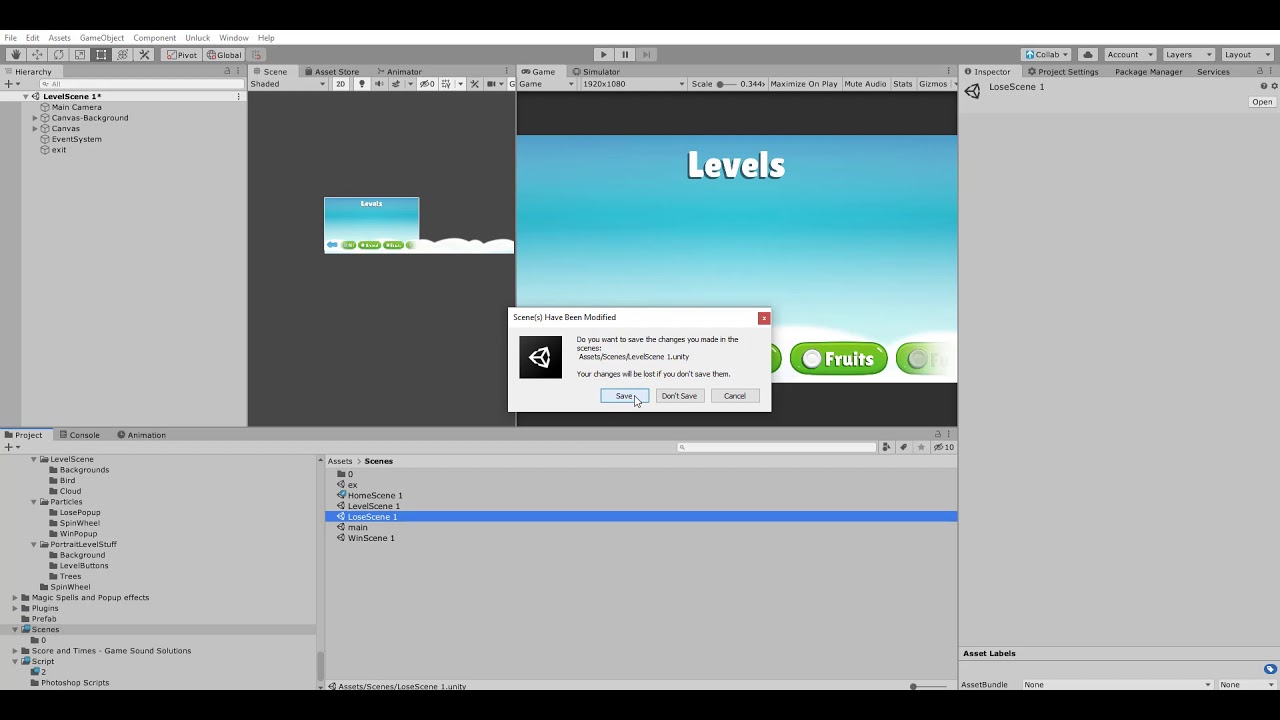This screenshot has height=720, width=1280.
Task: Toggle Stats overlay in Game view
Action: 903,84
